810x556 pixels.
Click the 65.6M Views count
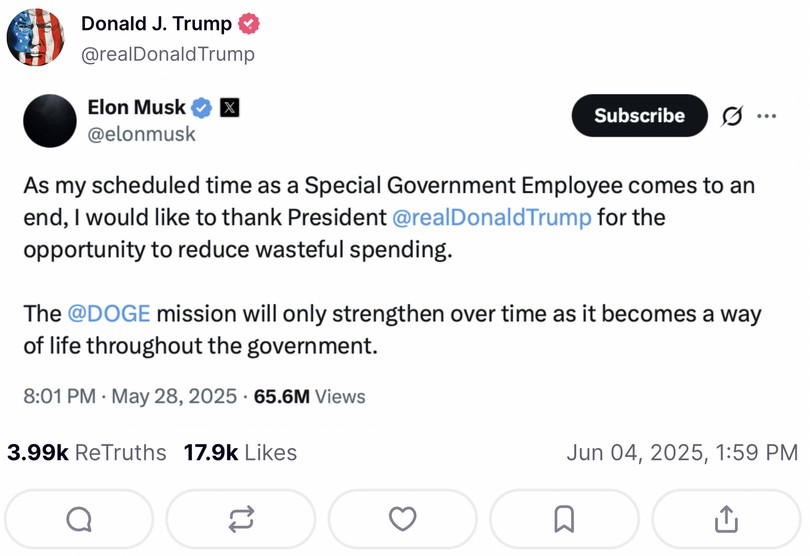(x=310, y=396)
